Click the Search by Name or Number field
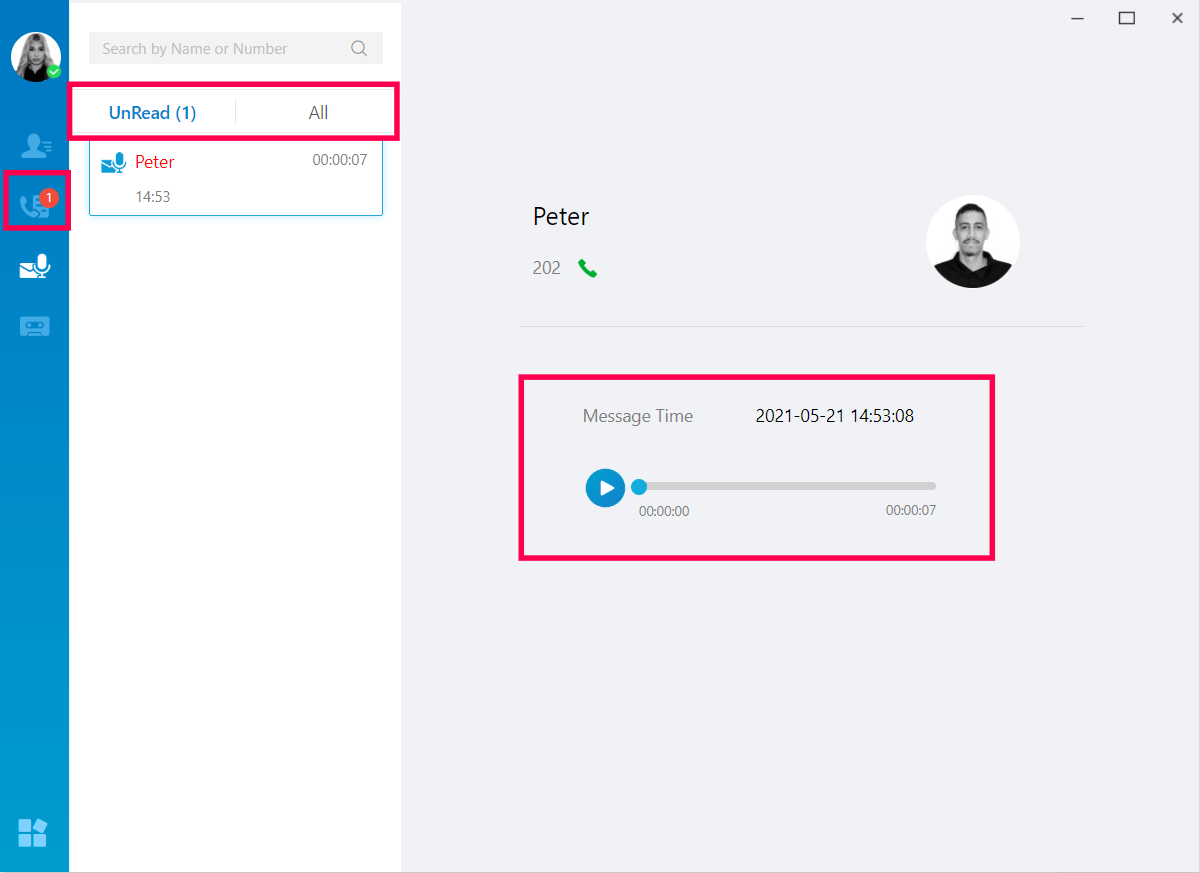Image resolution: width=1200 pixels, height=873 pixels. [x=236, y=48]
